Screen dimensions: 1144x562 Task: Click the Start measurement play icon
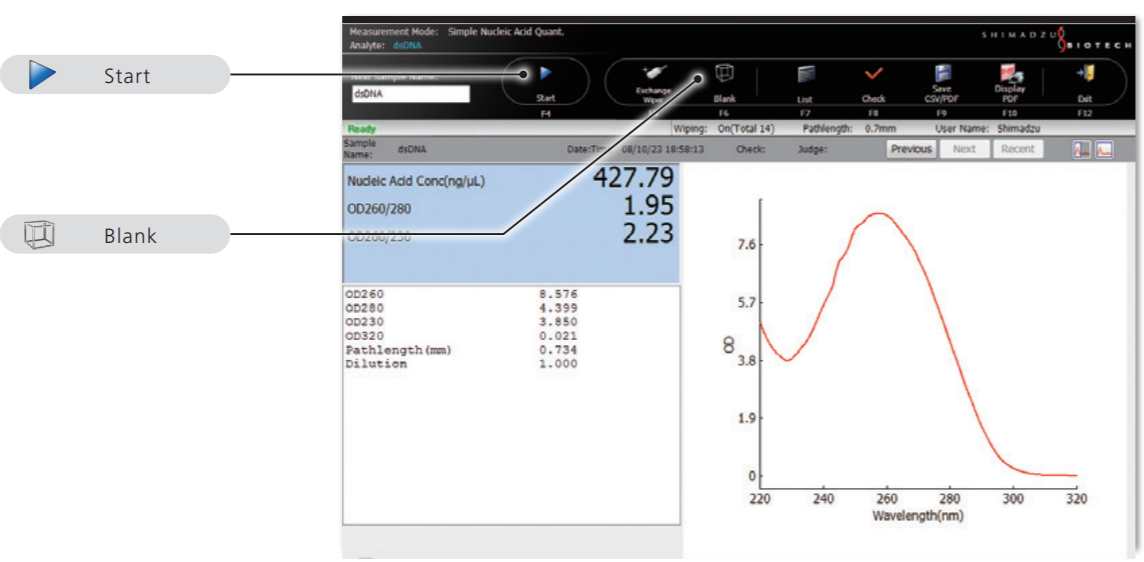[x=546, y=74]
